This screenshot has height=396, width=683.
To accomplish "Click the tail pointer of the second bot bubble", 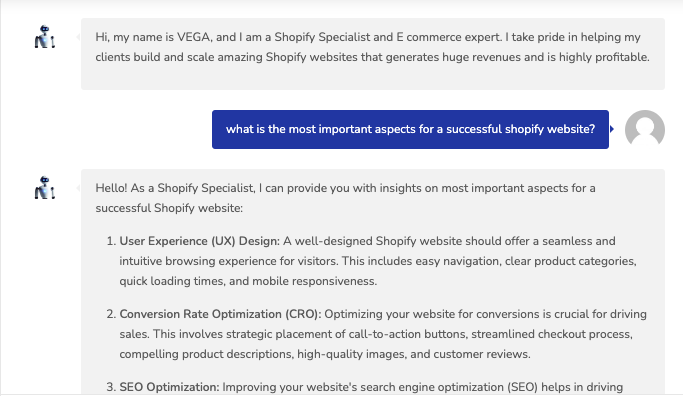I will pos(78,188).
